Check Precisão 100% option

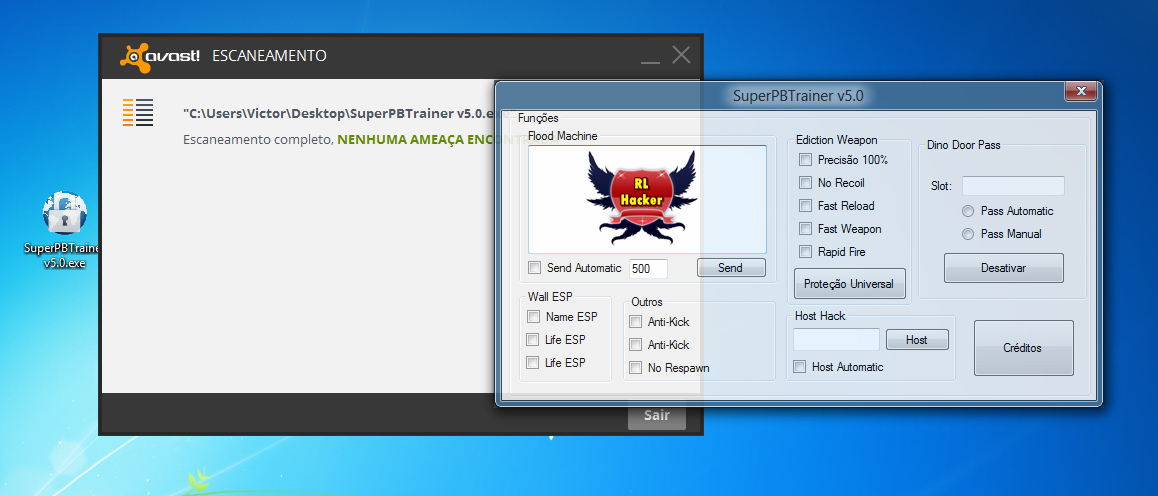coord(805,159)
